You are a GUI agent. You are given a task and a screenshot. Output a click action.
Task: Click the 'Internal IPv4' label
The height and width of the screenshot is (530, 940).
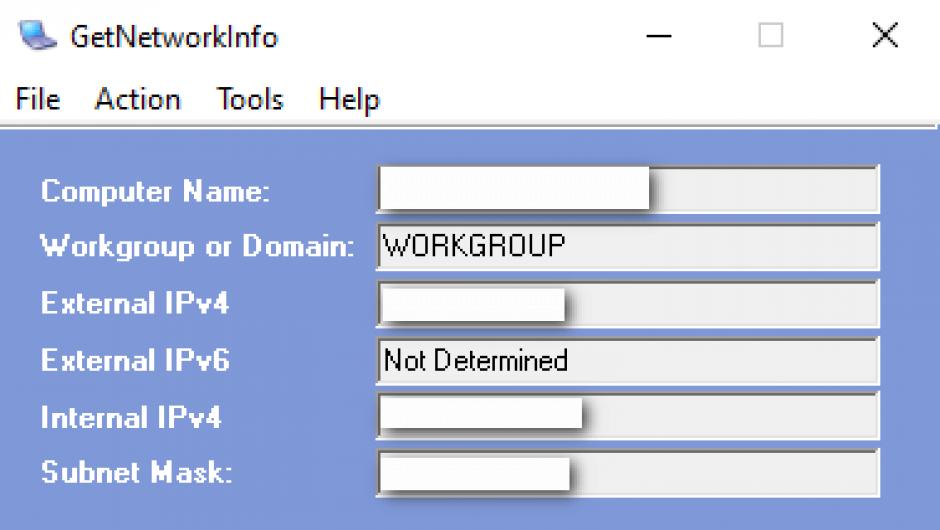point(131,417)
